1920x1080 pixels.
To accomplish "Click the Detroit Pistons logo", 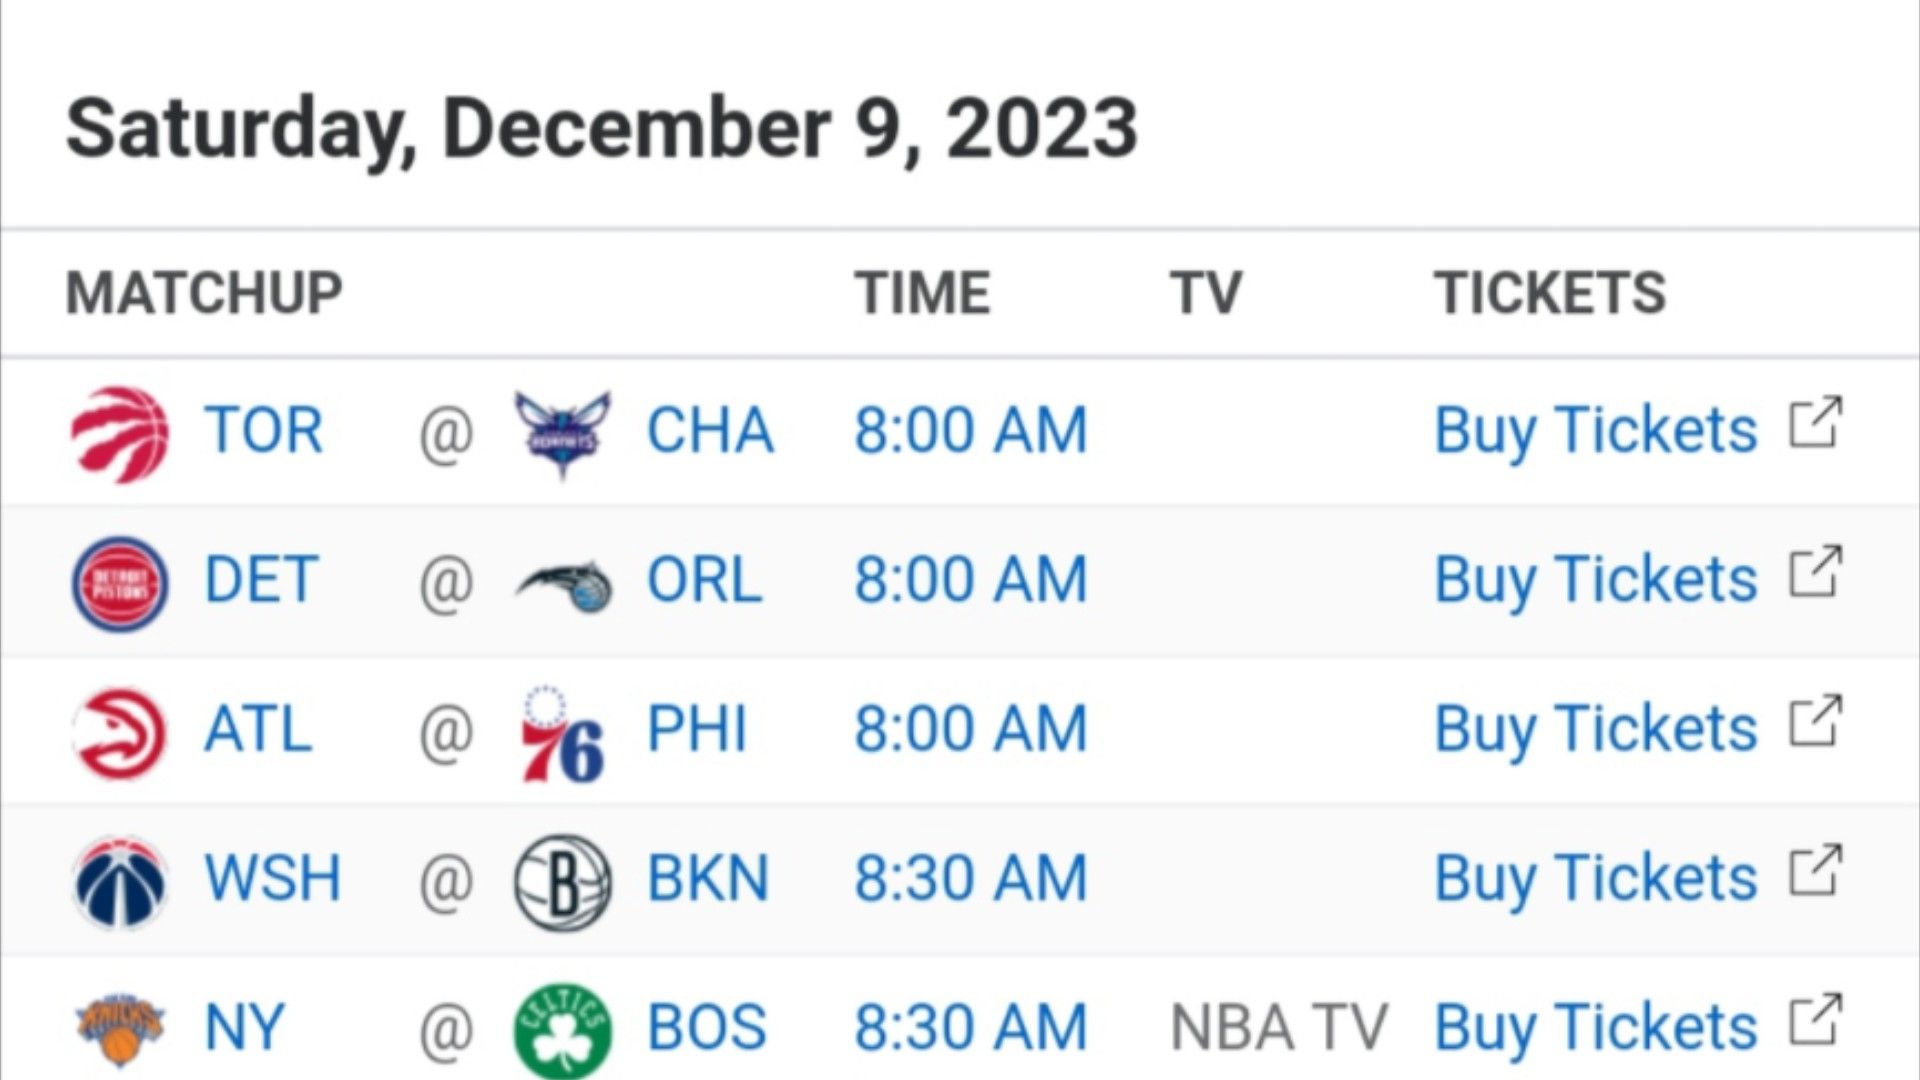I will pyautogui.click(x=120, y=584).
